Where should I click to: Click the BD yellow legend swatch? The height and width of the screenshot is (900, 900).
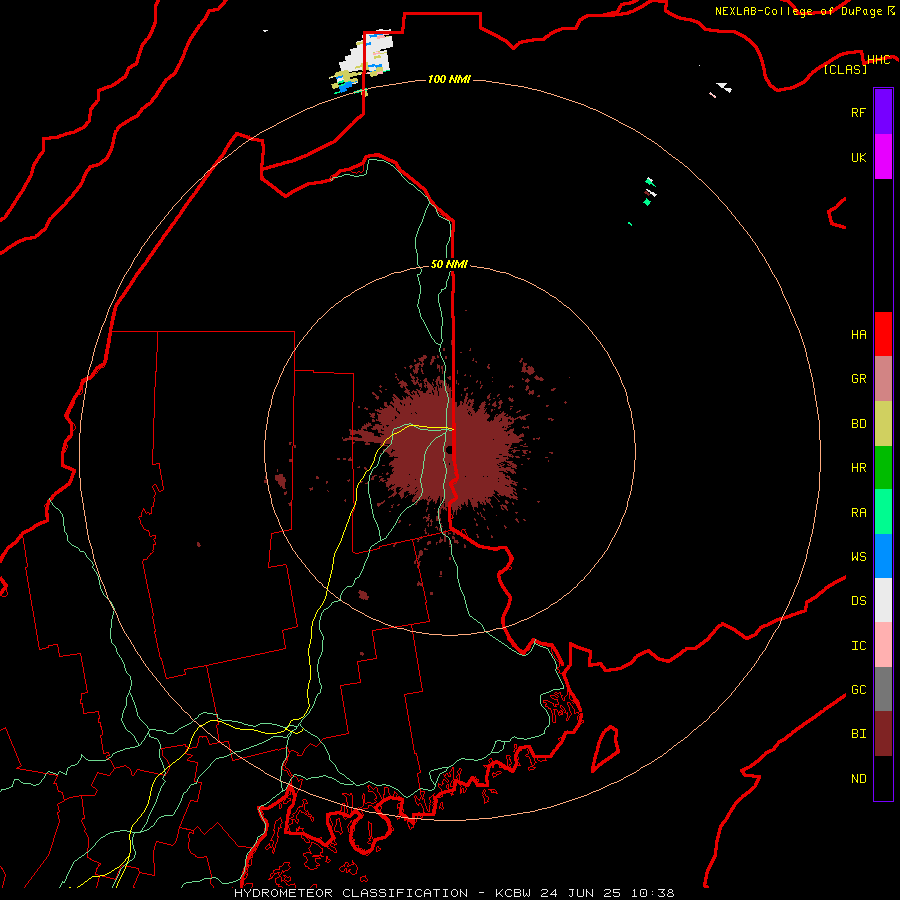click(x=883, y=424)
